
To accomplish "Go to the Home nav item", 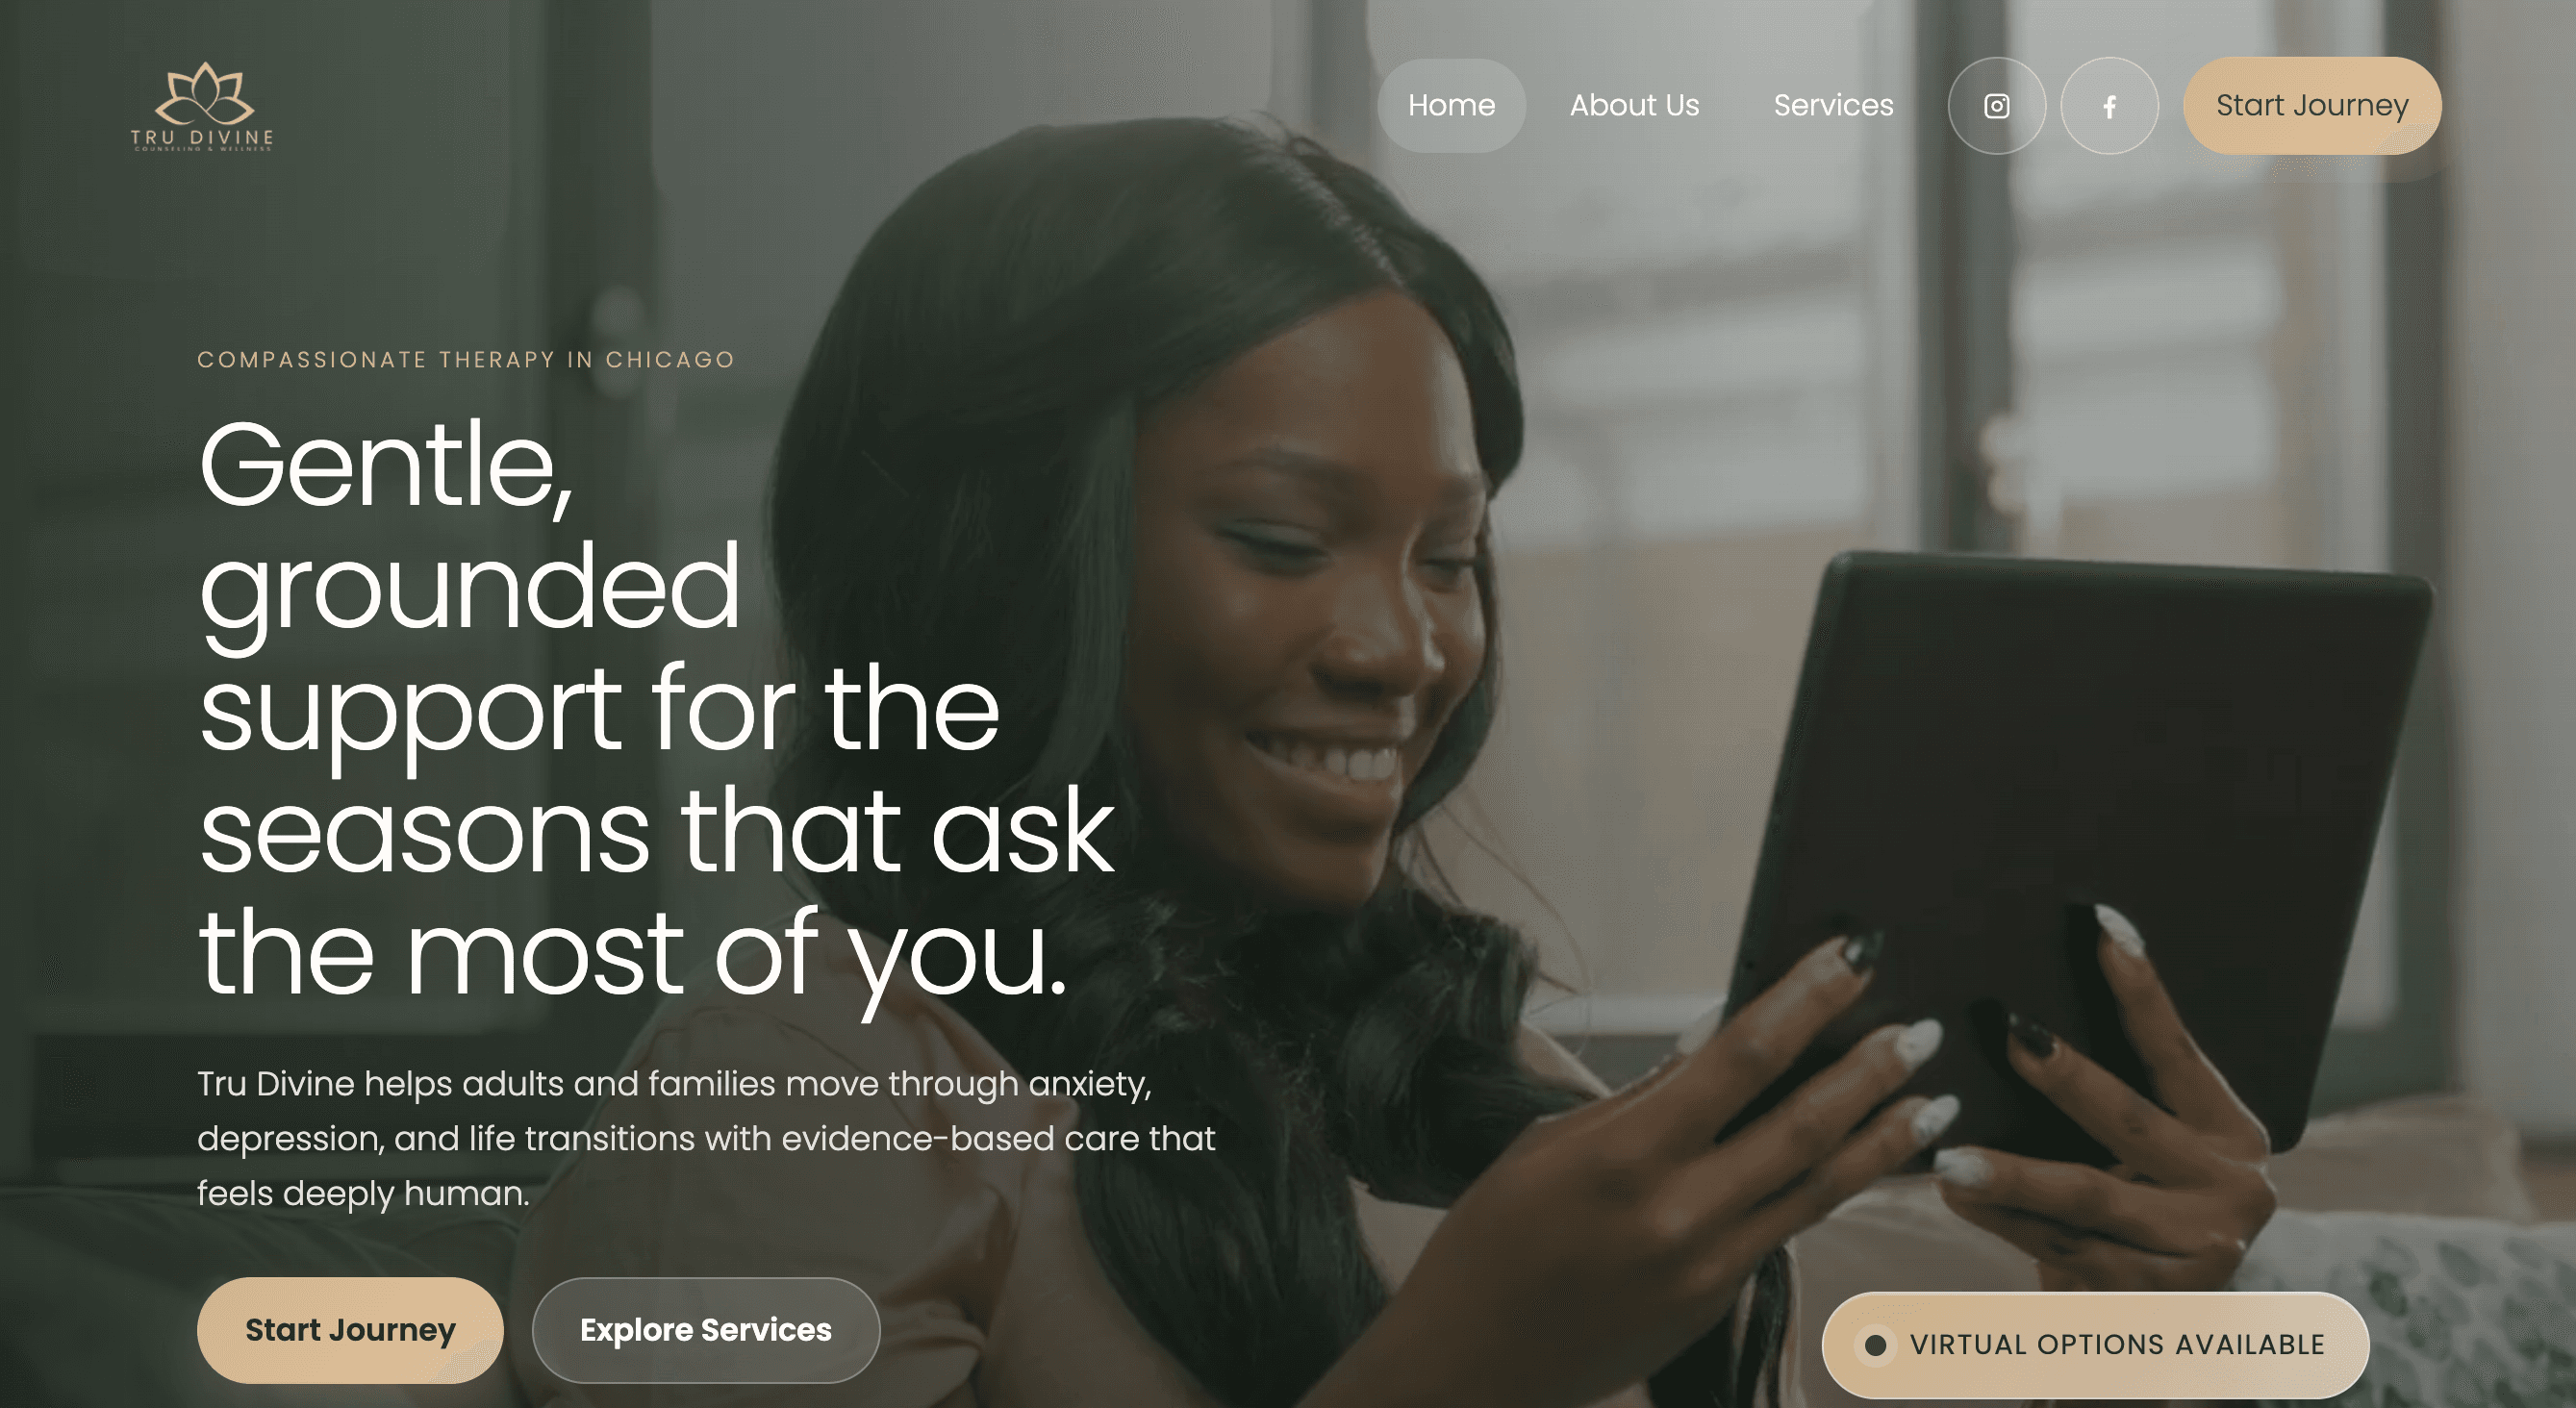I will pyautogui.click(x=1451, y=106).
